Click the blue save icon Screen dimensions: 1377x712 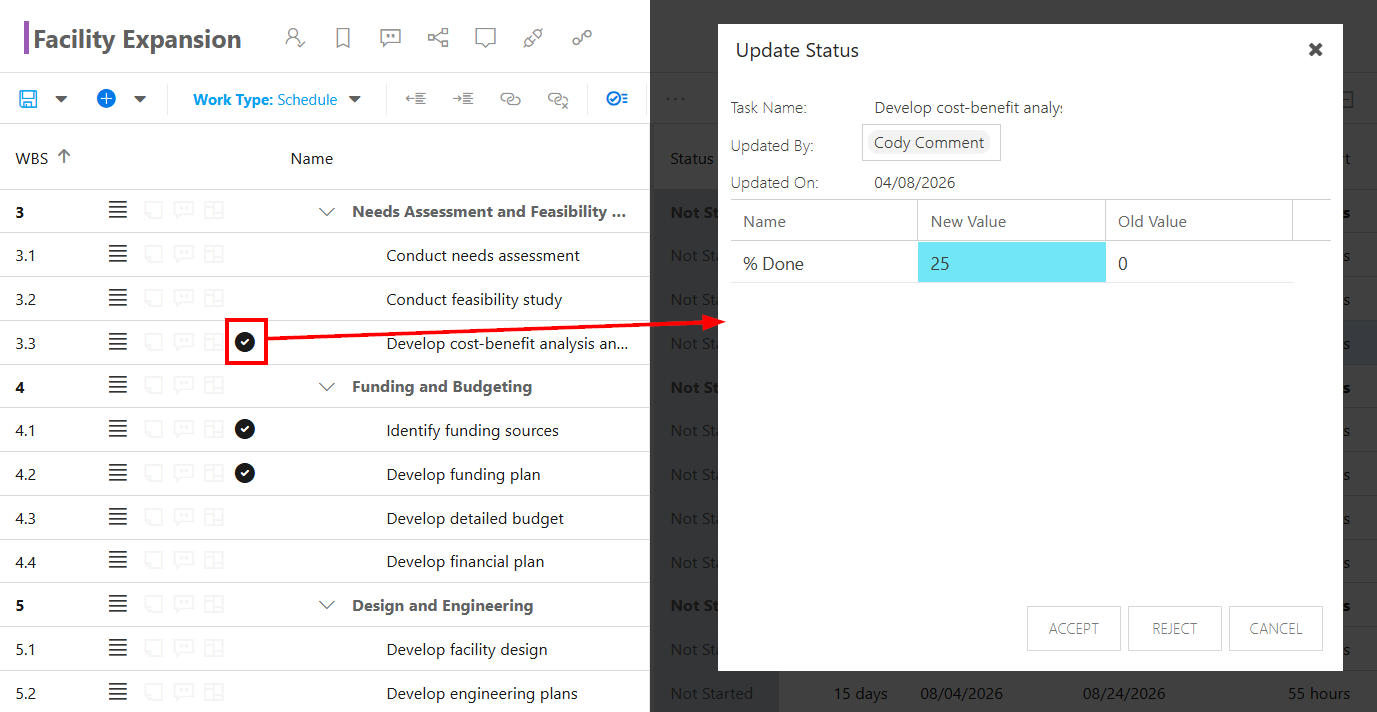click(28, 99)
